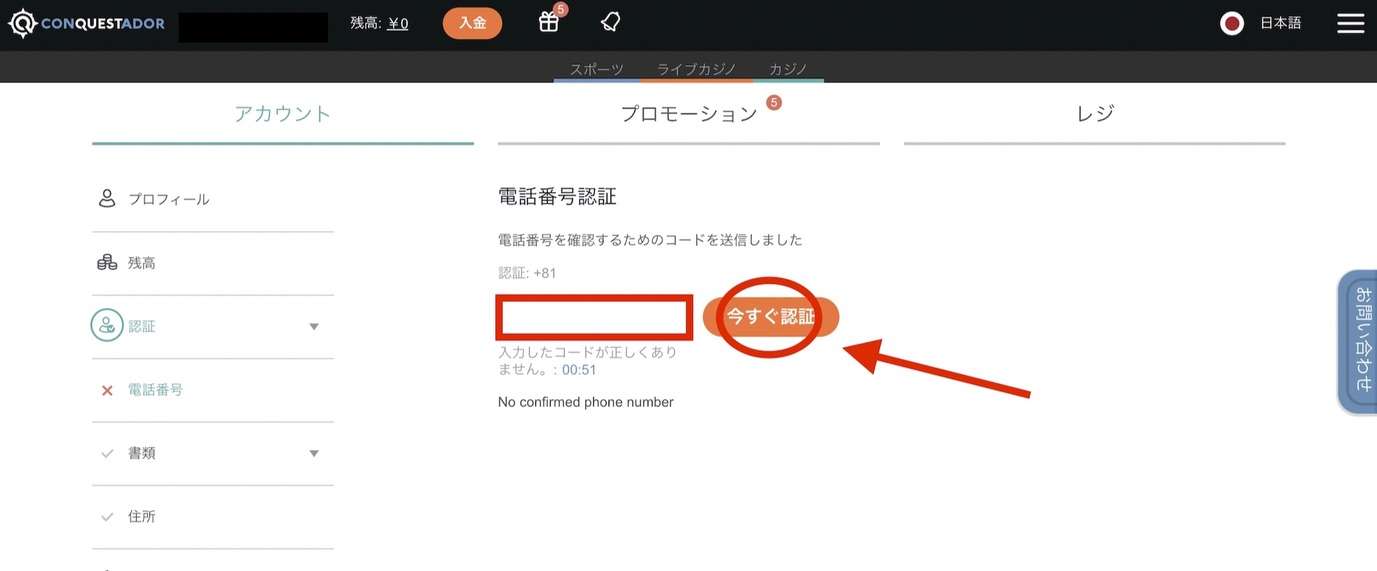Open 電話番号 in sidebar

click(x=156, y=390)
